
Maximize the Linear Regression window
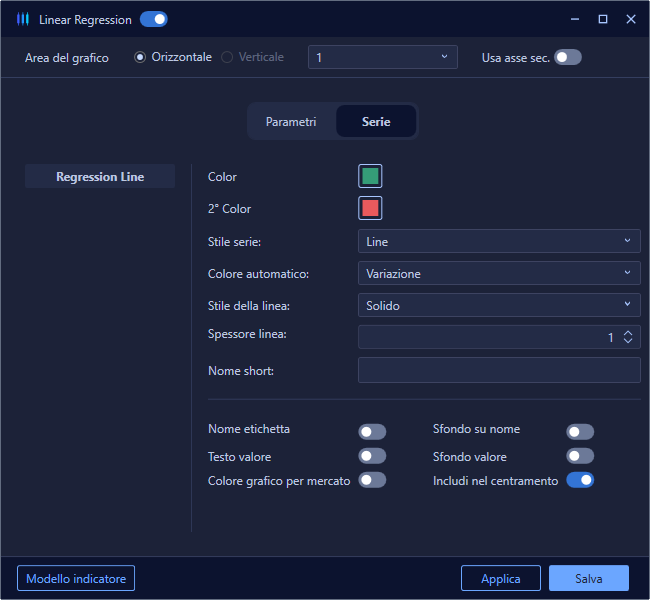tap(603, 19)
